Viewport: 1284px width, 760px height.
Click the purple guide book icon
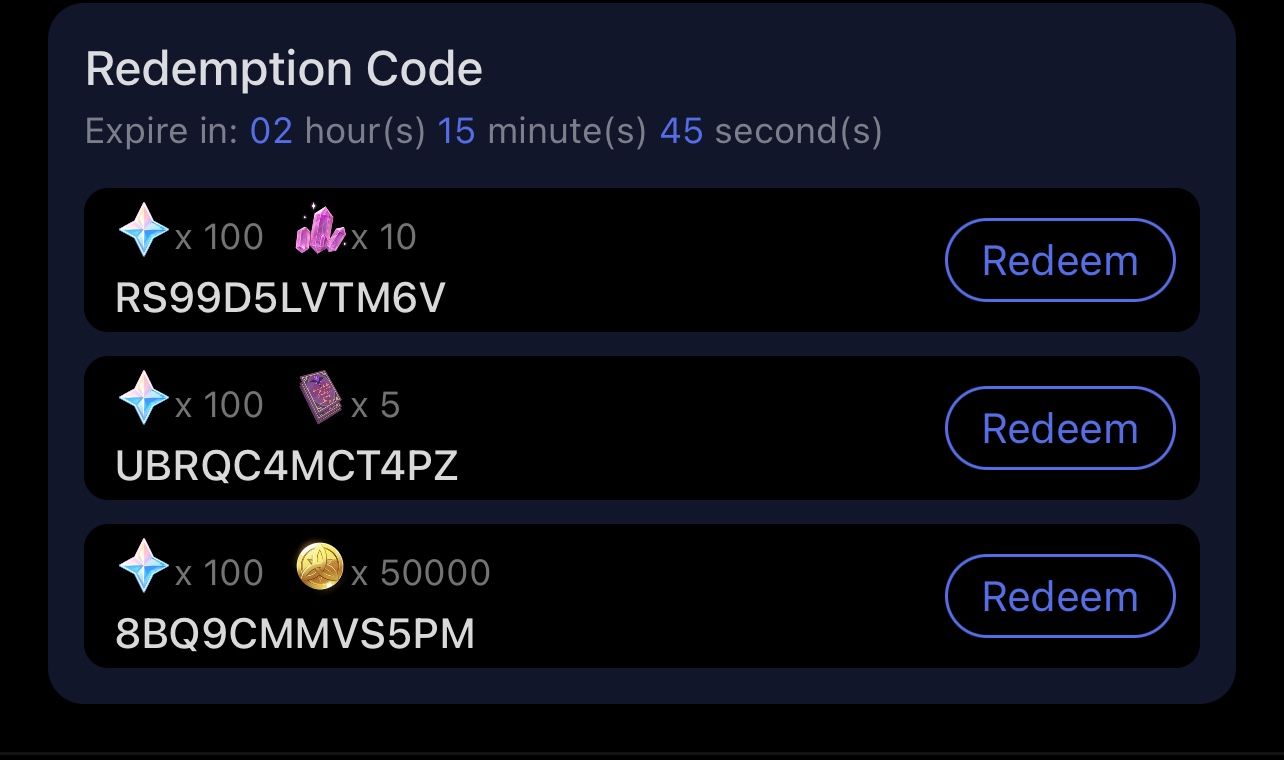320,398
